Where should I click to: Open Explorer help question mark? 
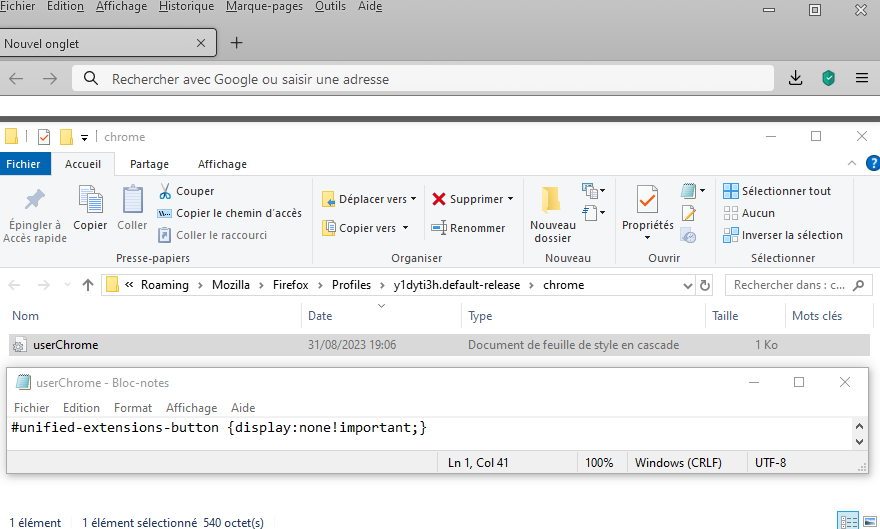(873, 163)
